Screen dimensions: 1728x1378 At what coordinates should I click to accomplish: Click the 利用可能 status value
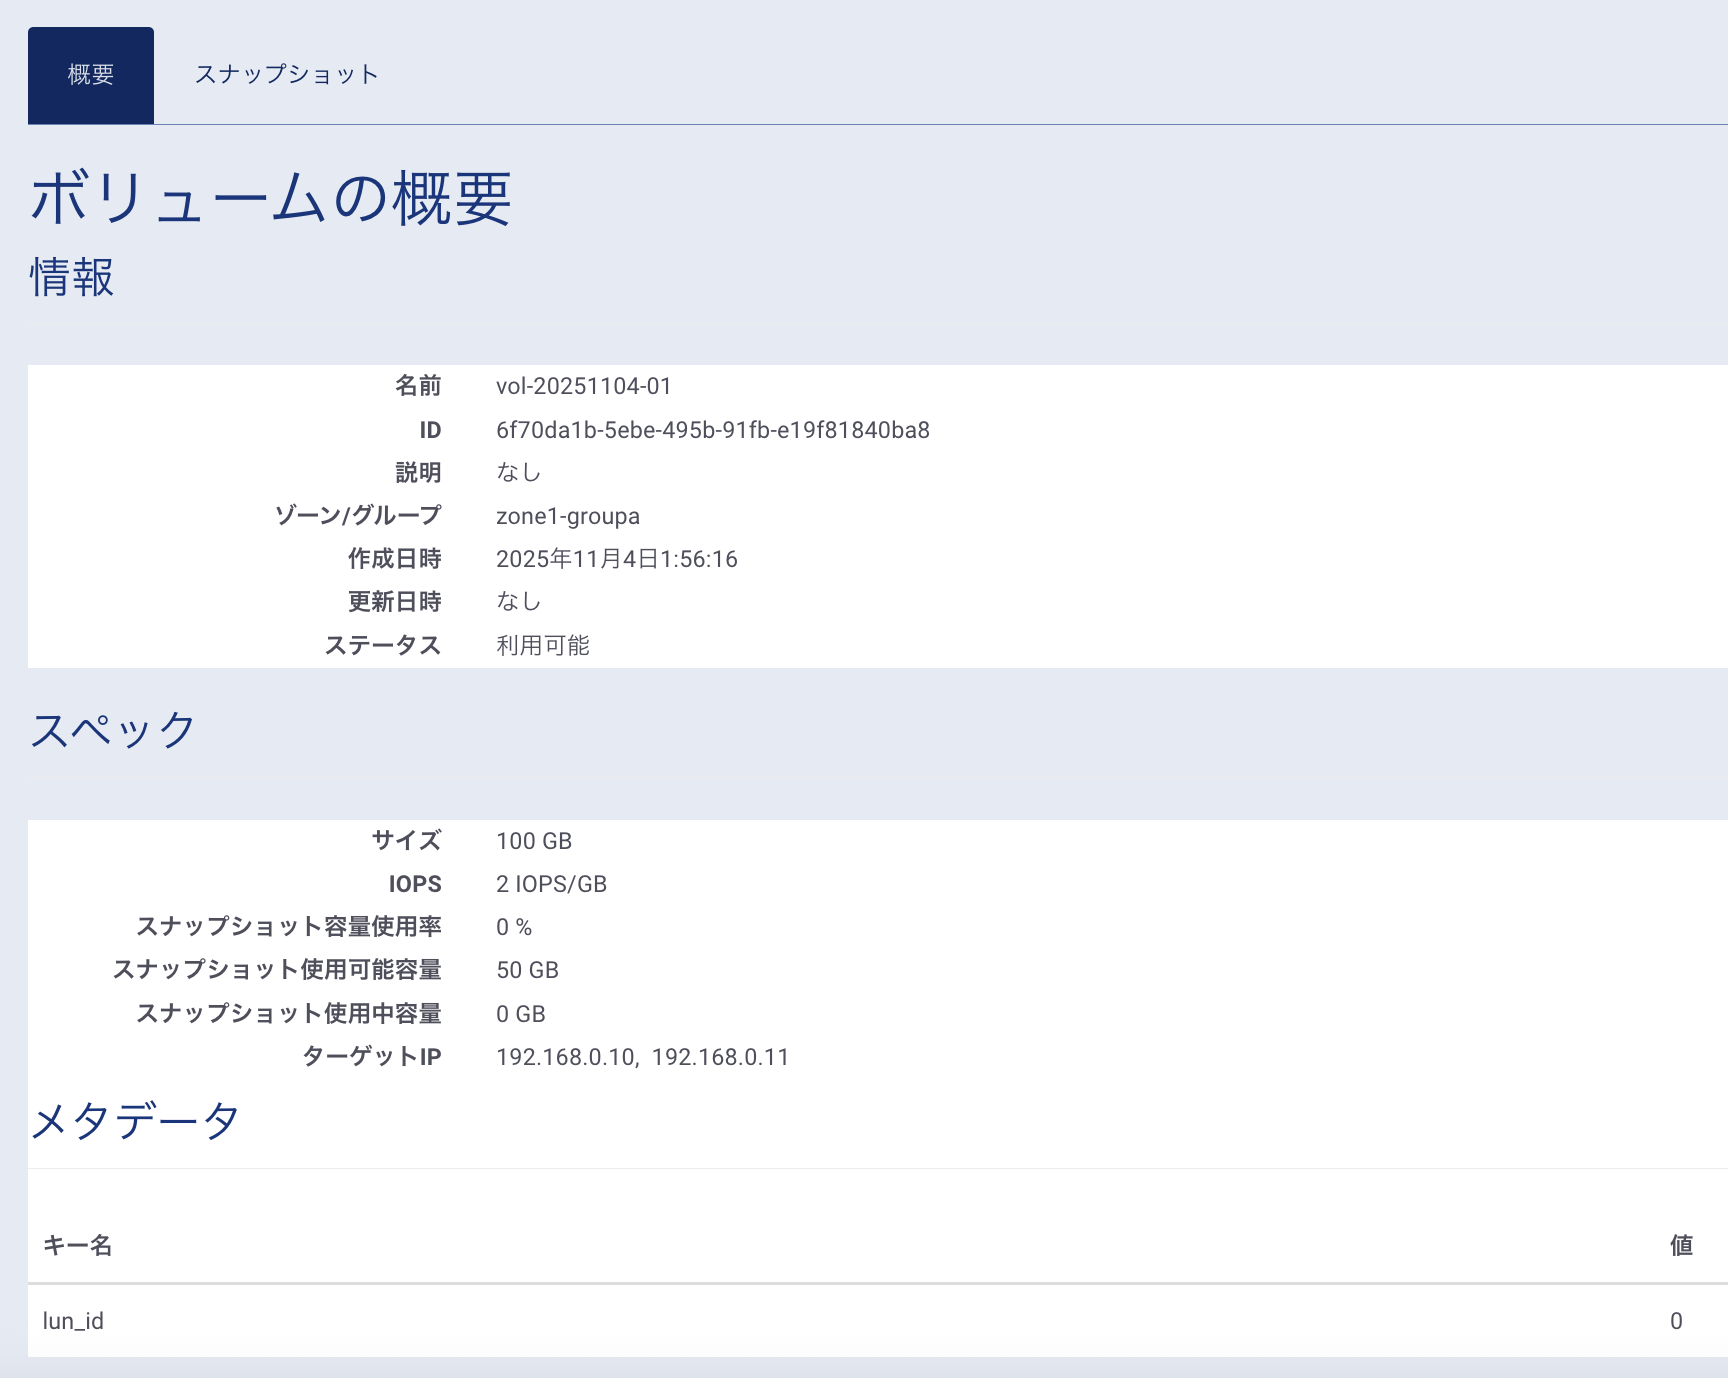click(542, 646)
